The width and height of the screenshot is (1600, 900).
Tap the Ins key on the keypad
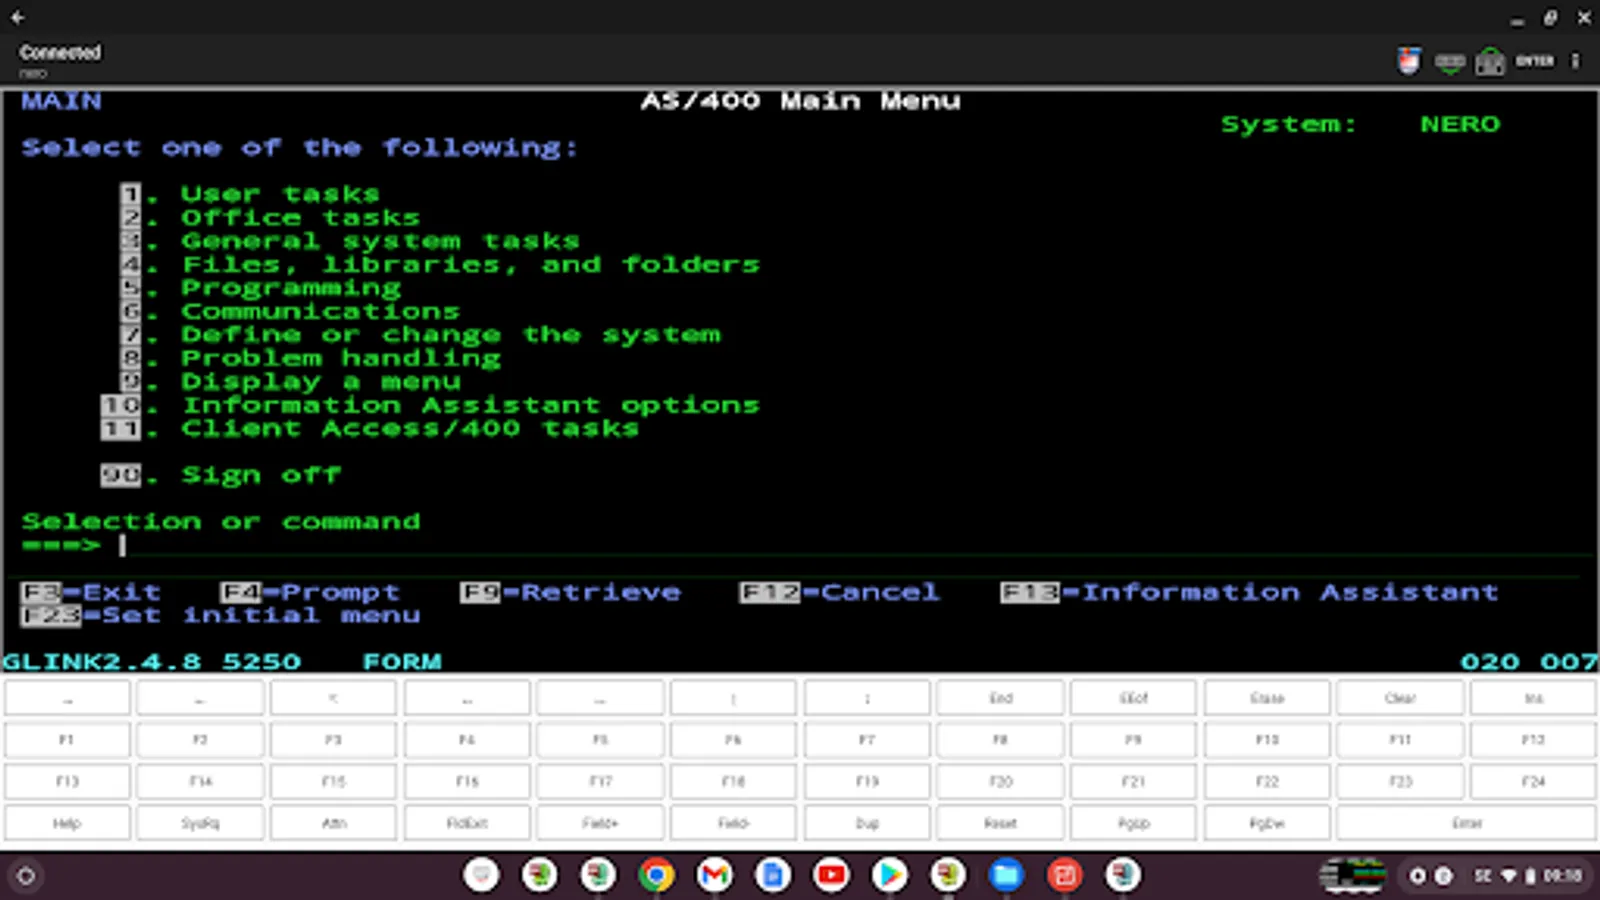[1533, 698]
